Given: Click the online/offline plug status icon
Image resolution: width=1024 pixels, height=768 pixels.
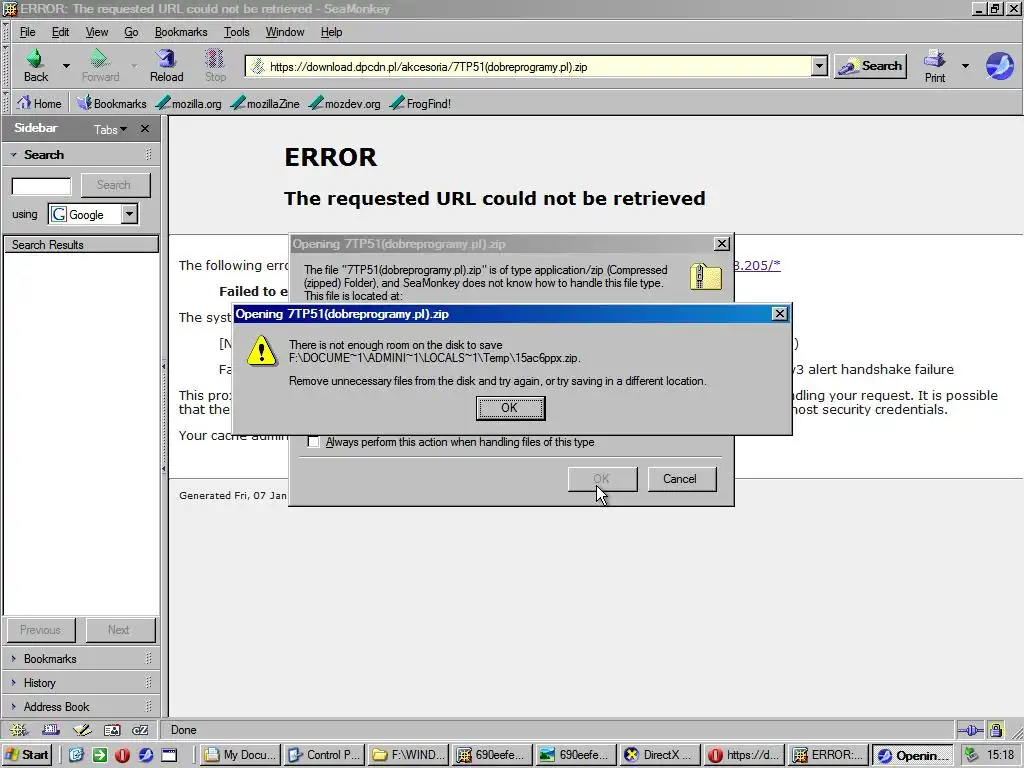Looking at the screenshot, I should pos(970,730).
